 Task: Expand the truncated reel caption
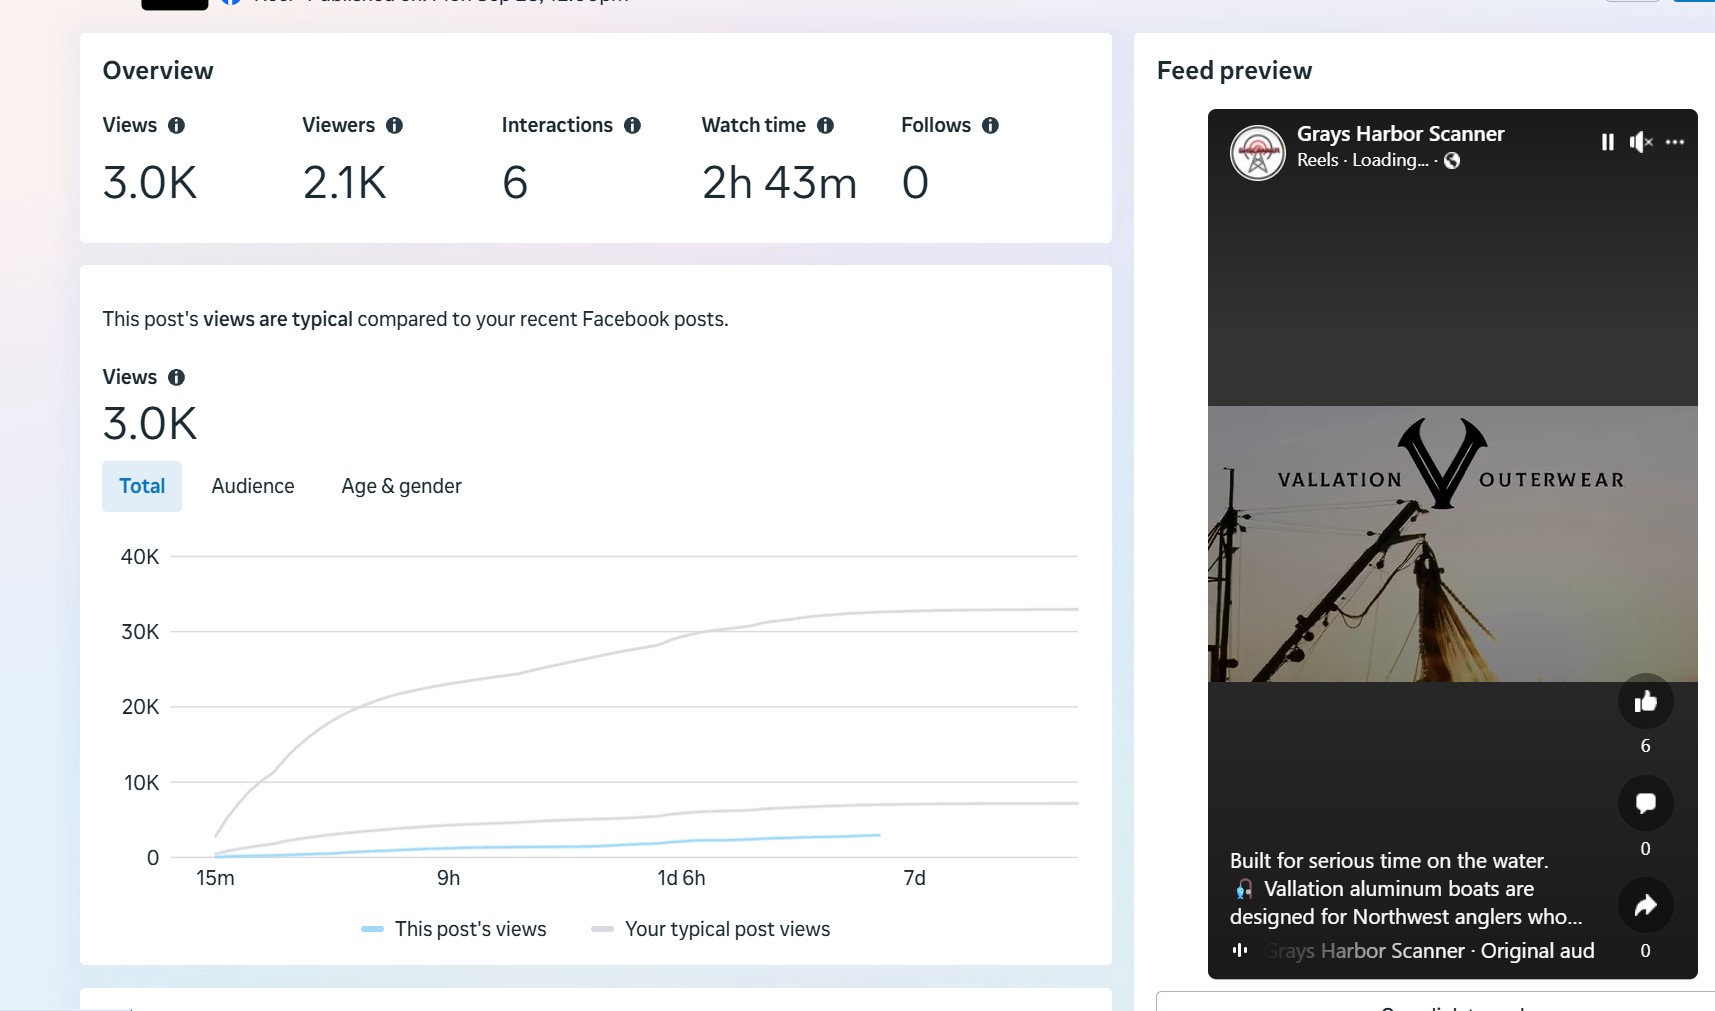tap(1406, 889)
